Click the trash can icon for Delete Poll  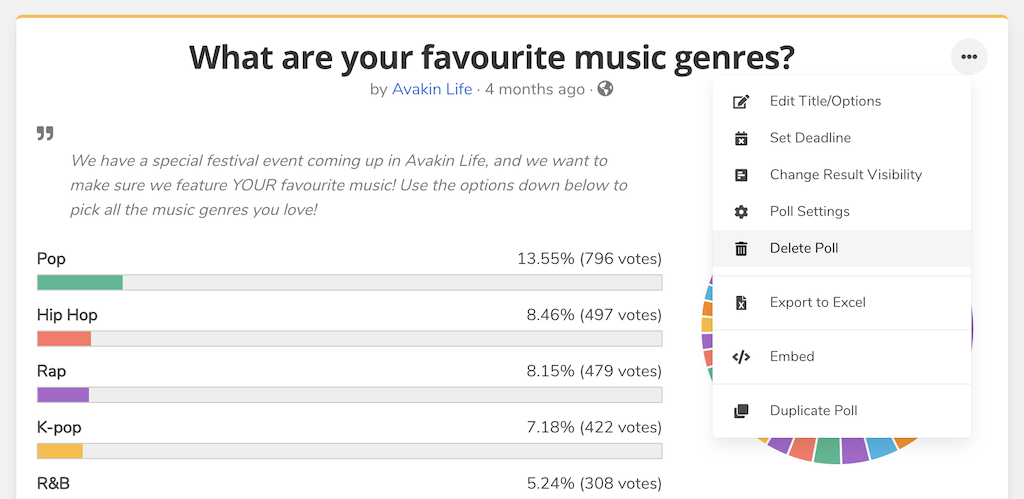[x=741, y=248]
